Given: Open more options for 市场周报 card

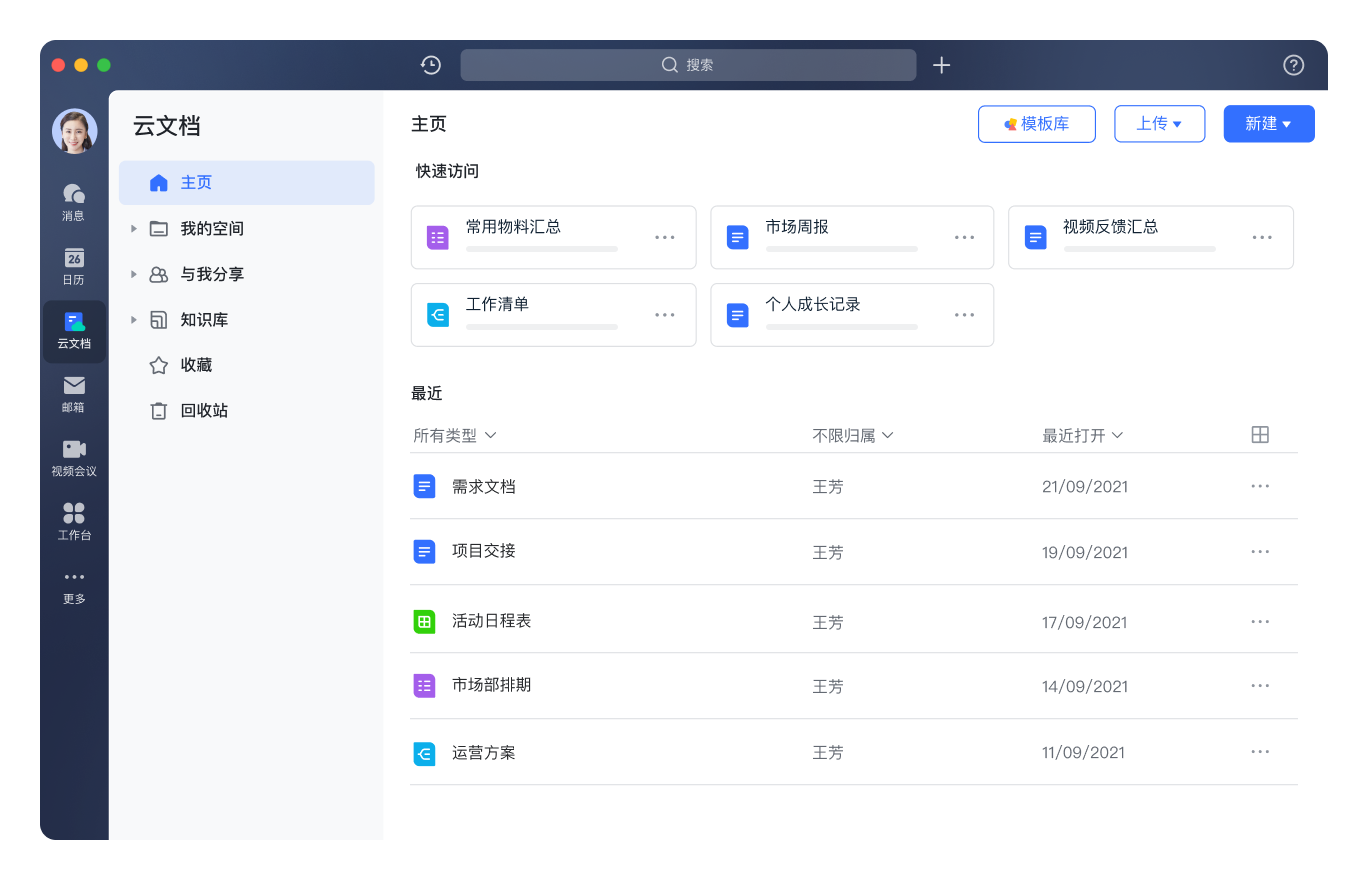Looking at the screenshot, I should 964,238.
